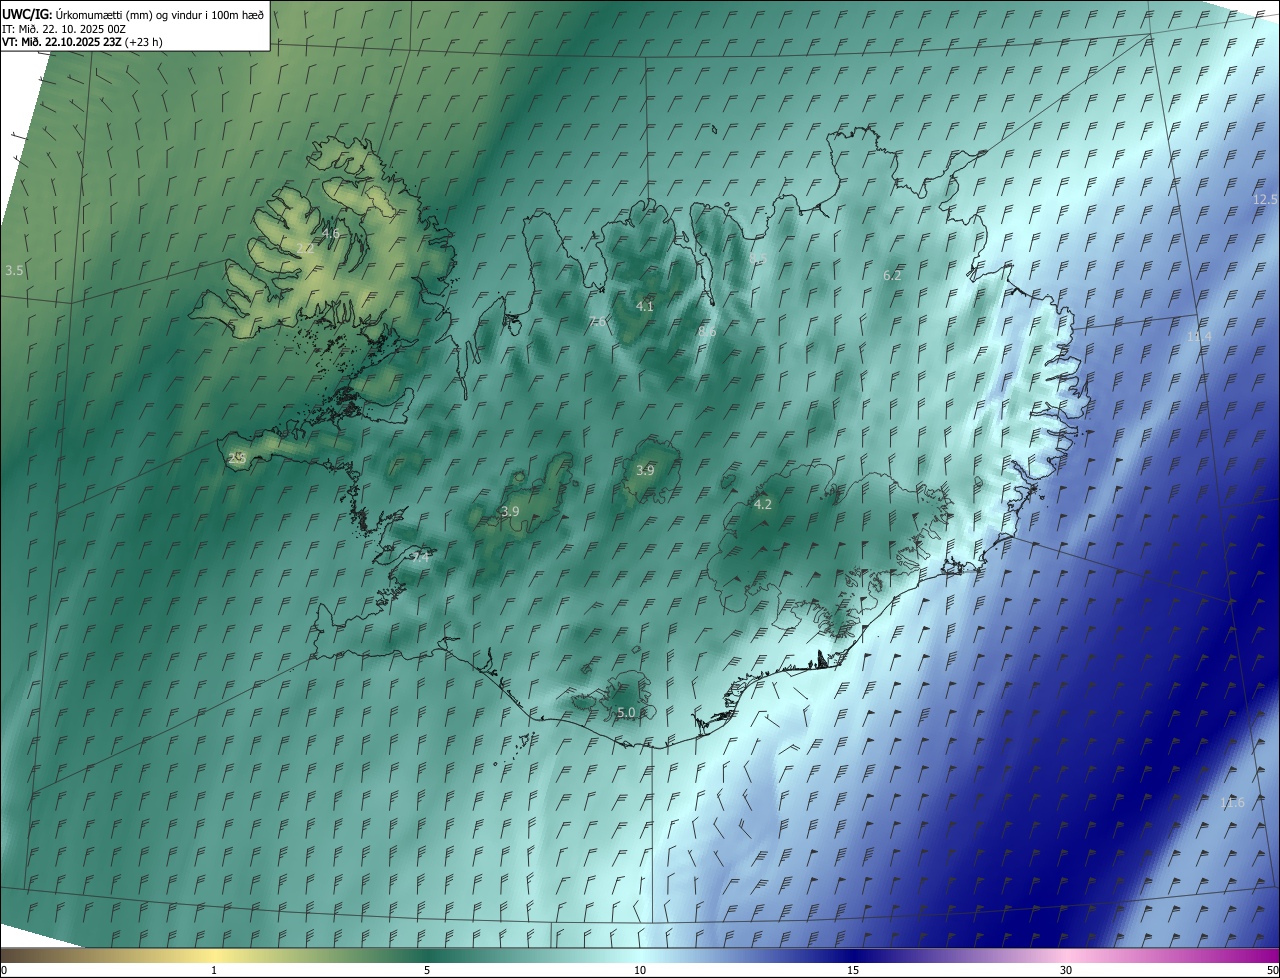Click the 11.6 value label in the southeast sea

[x=1233, y=803]
